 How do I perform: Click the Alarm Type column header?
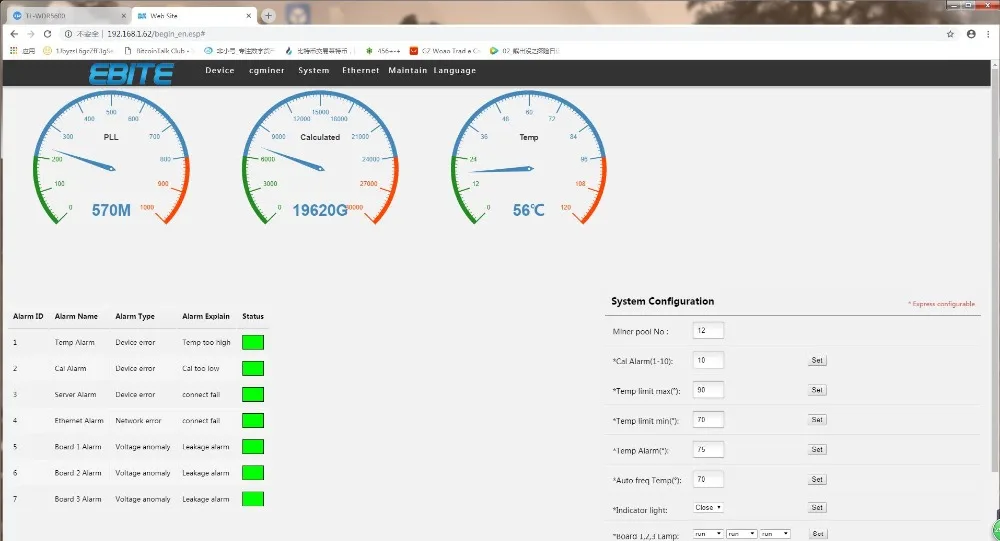(x=135, y=316)
